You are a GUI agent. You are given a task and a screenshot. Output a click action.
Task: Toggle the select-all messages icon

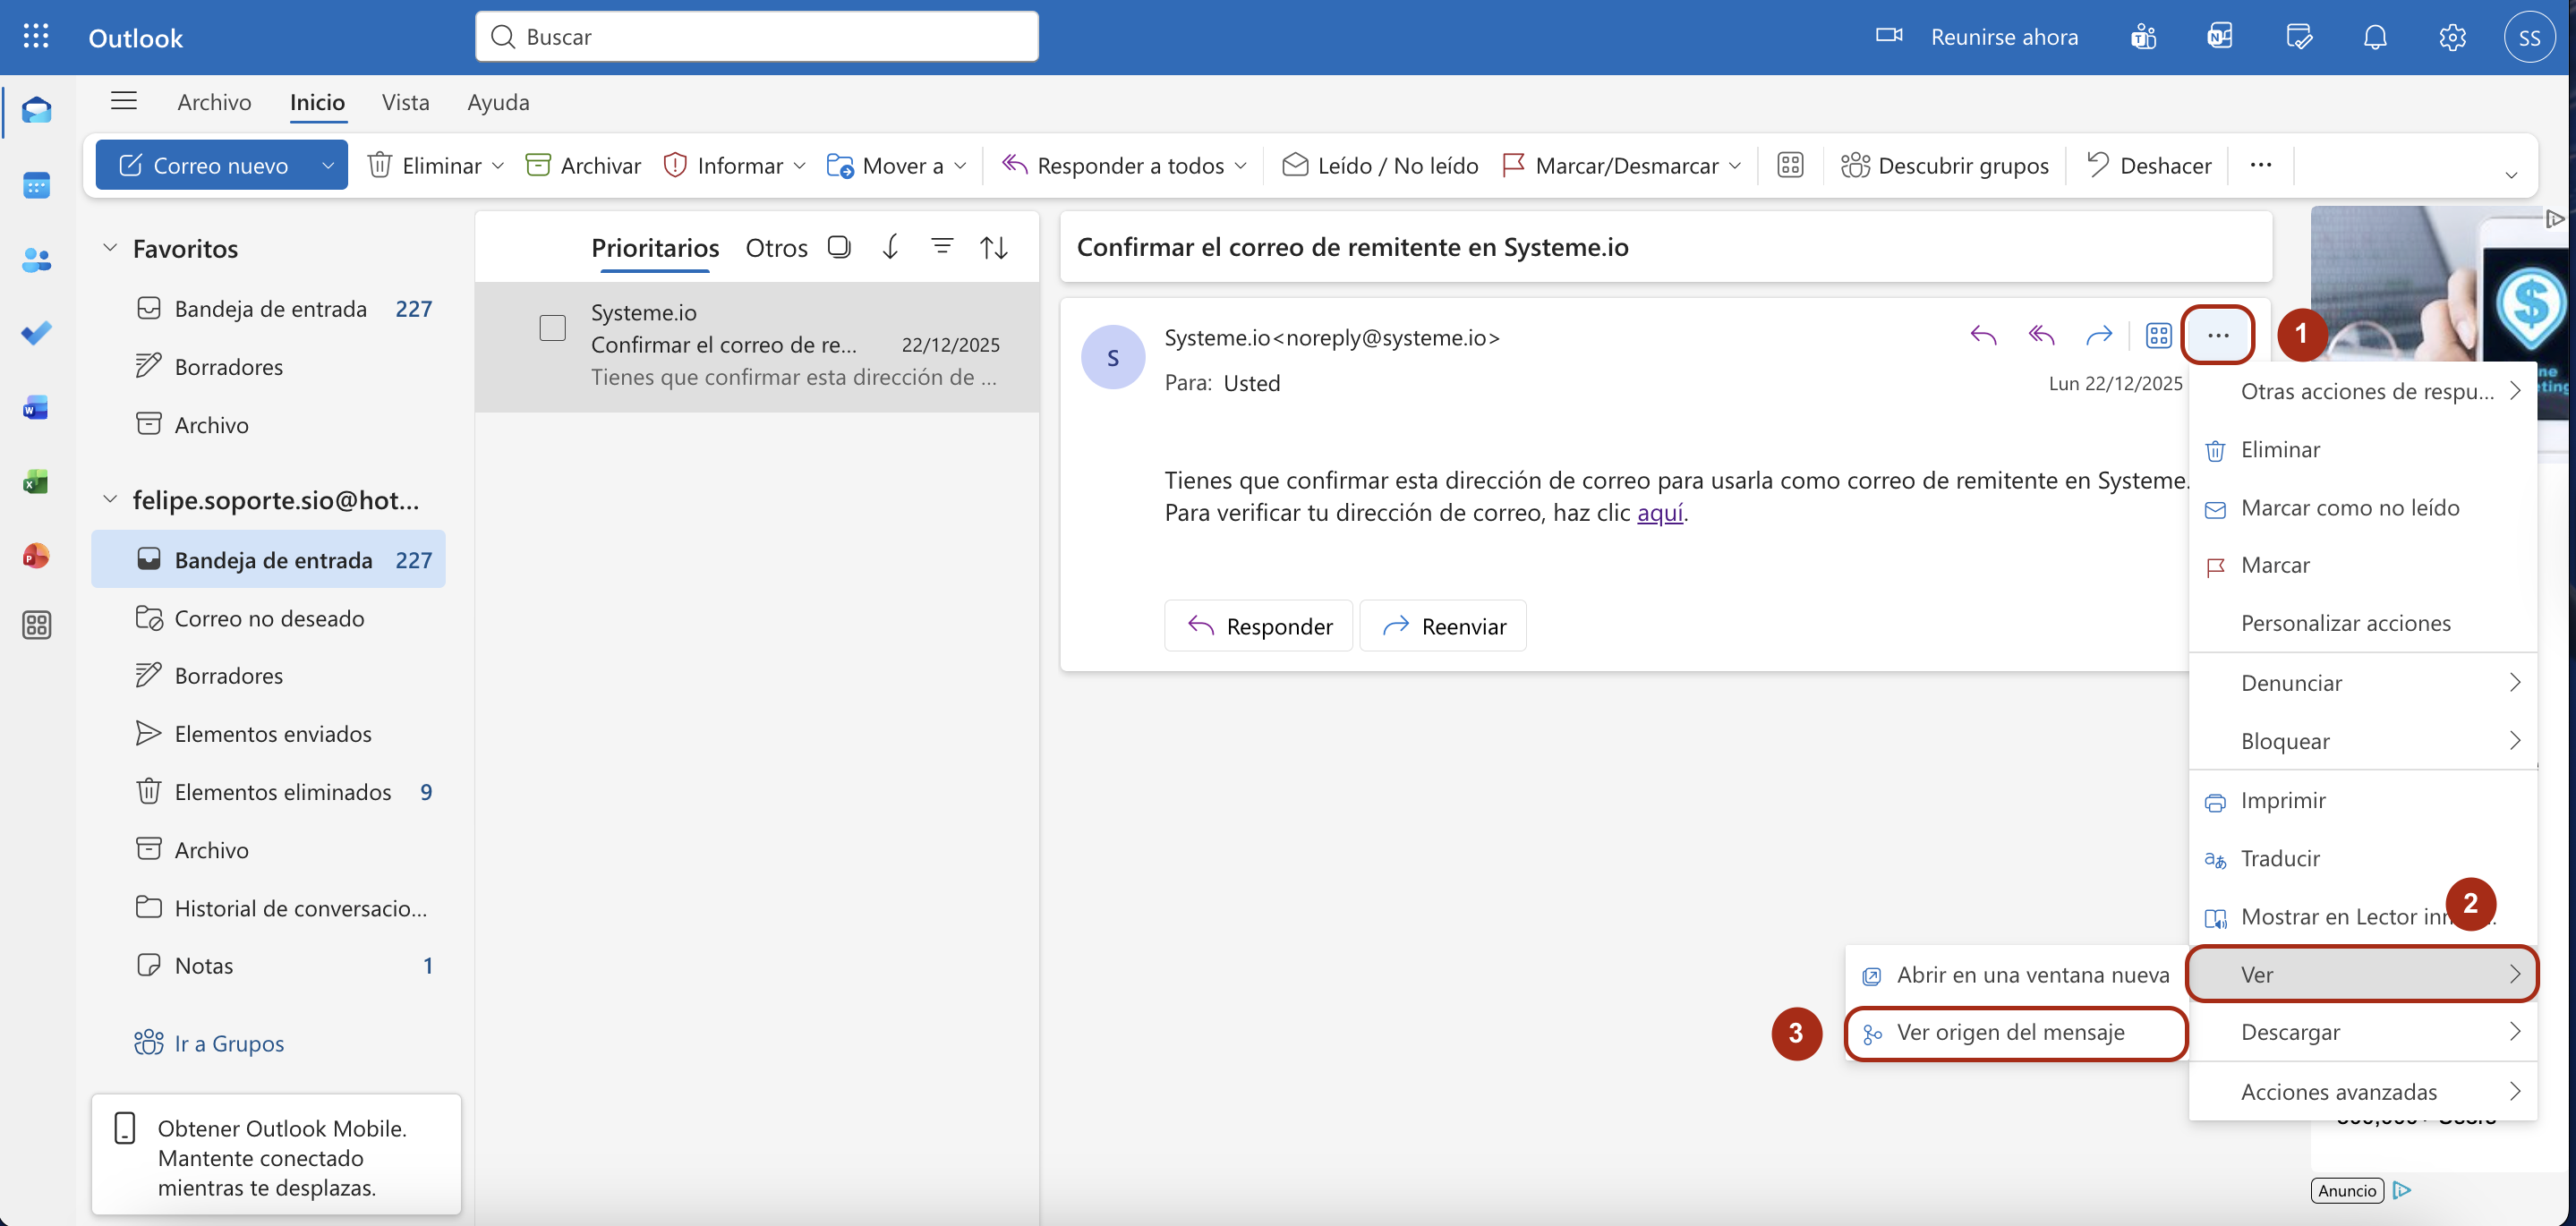pos(839,247)
